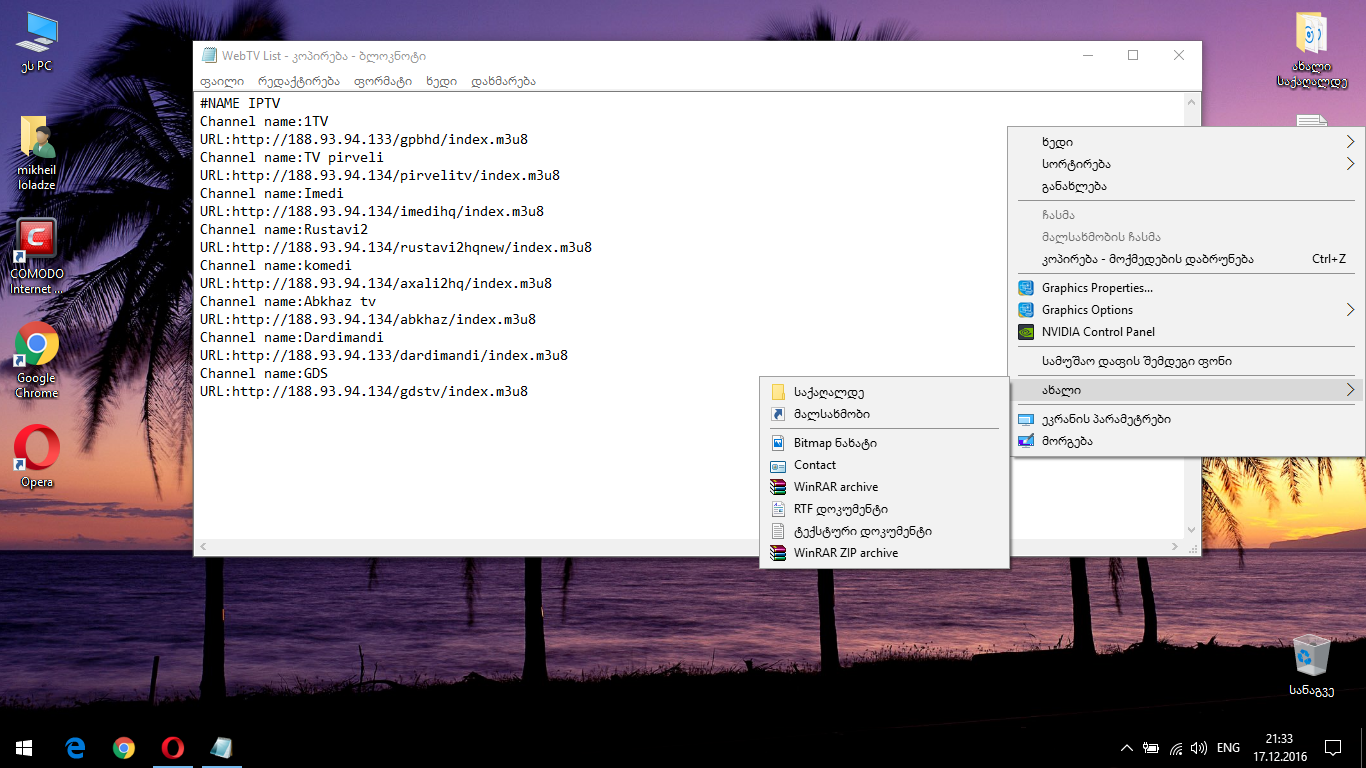Click the Notepad vertical scrollbar up arrow
The width and height of the screenshot is (1366, 768).
click(x=1191, y=102)
